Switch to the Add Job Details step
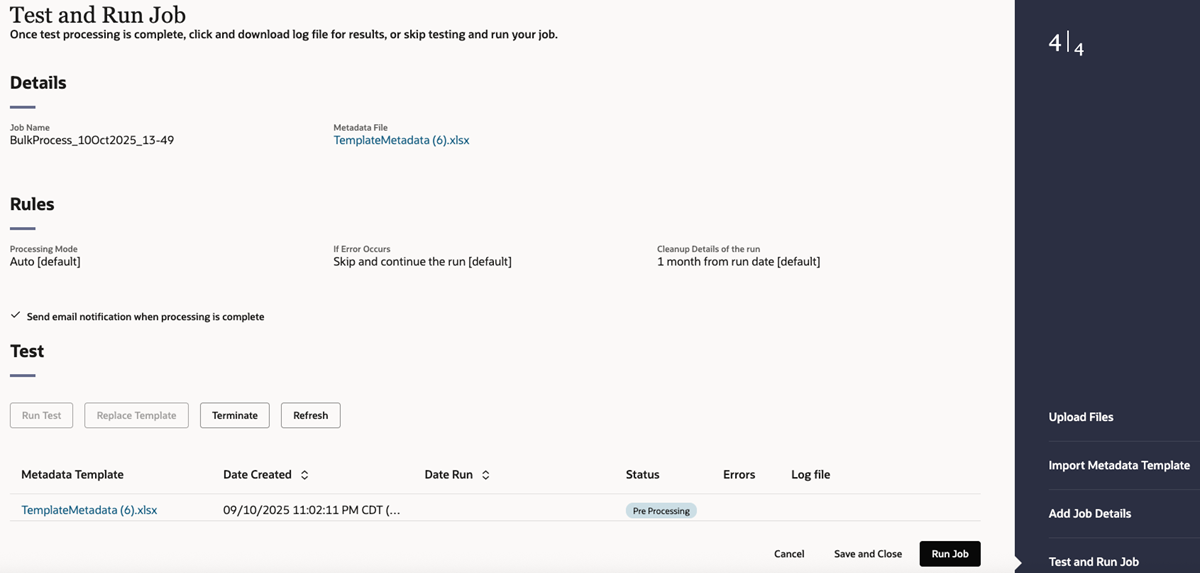1200x573 pixels. click(x=1090, y=513)
